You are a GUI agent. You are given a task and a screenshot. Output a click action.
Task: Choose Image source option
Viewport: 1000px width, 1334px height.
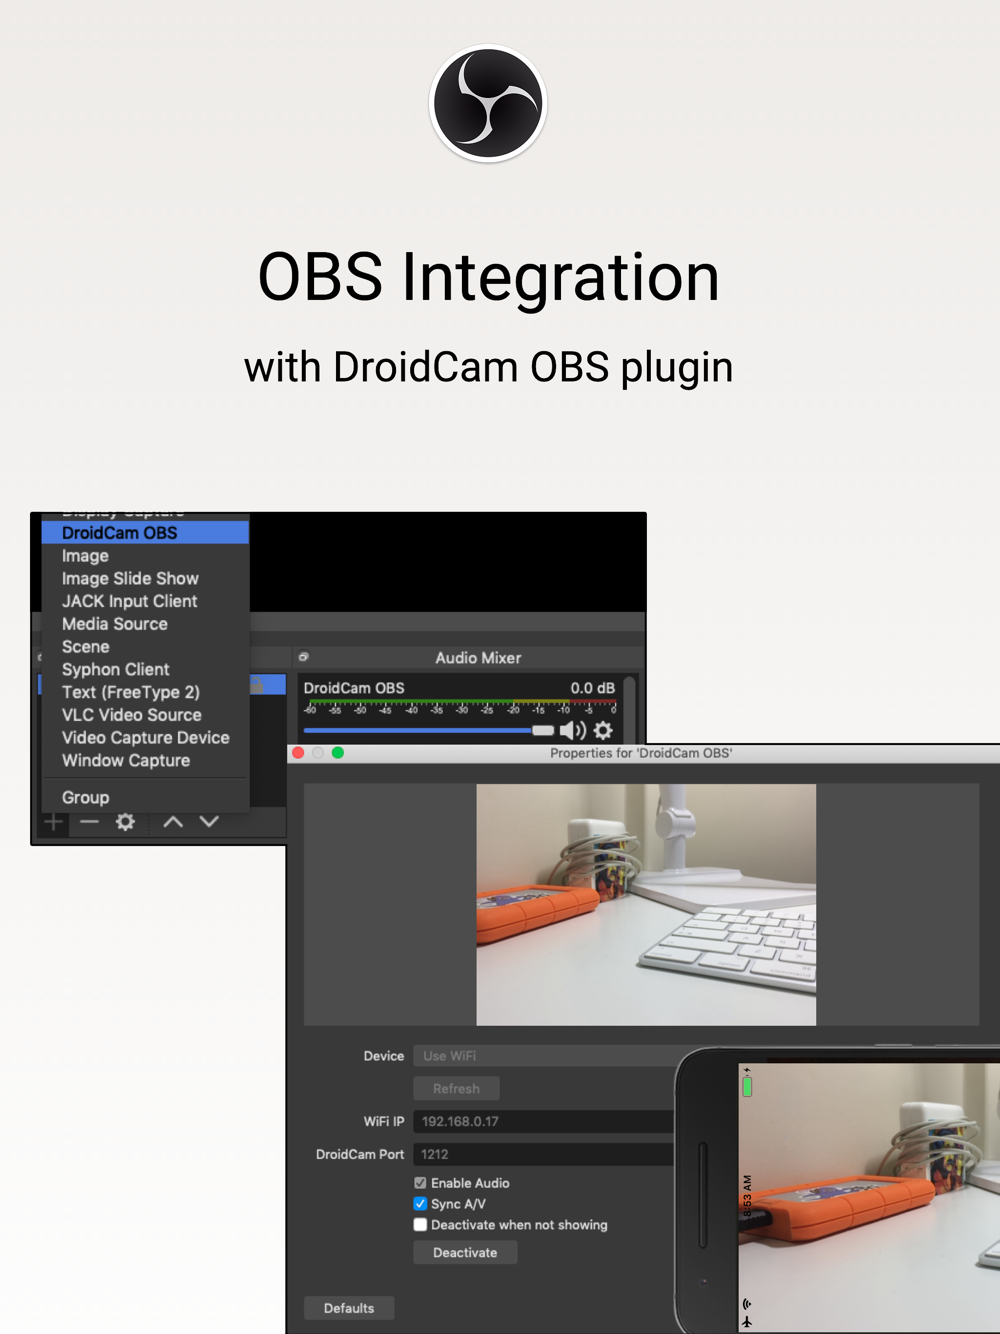[145, 556]
